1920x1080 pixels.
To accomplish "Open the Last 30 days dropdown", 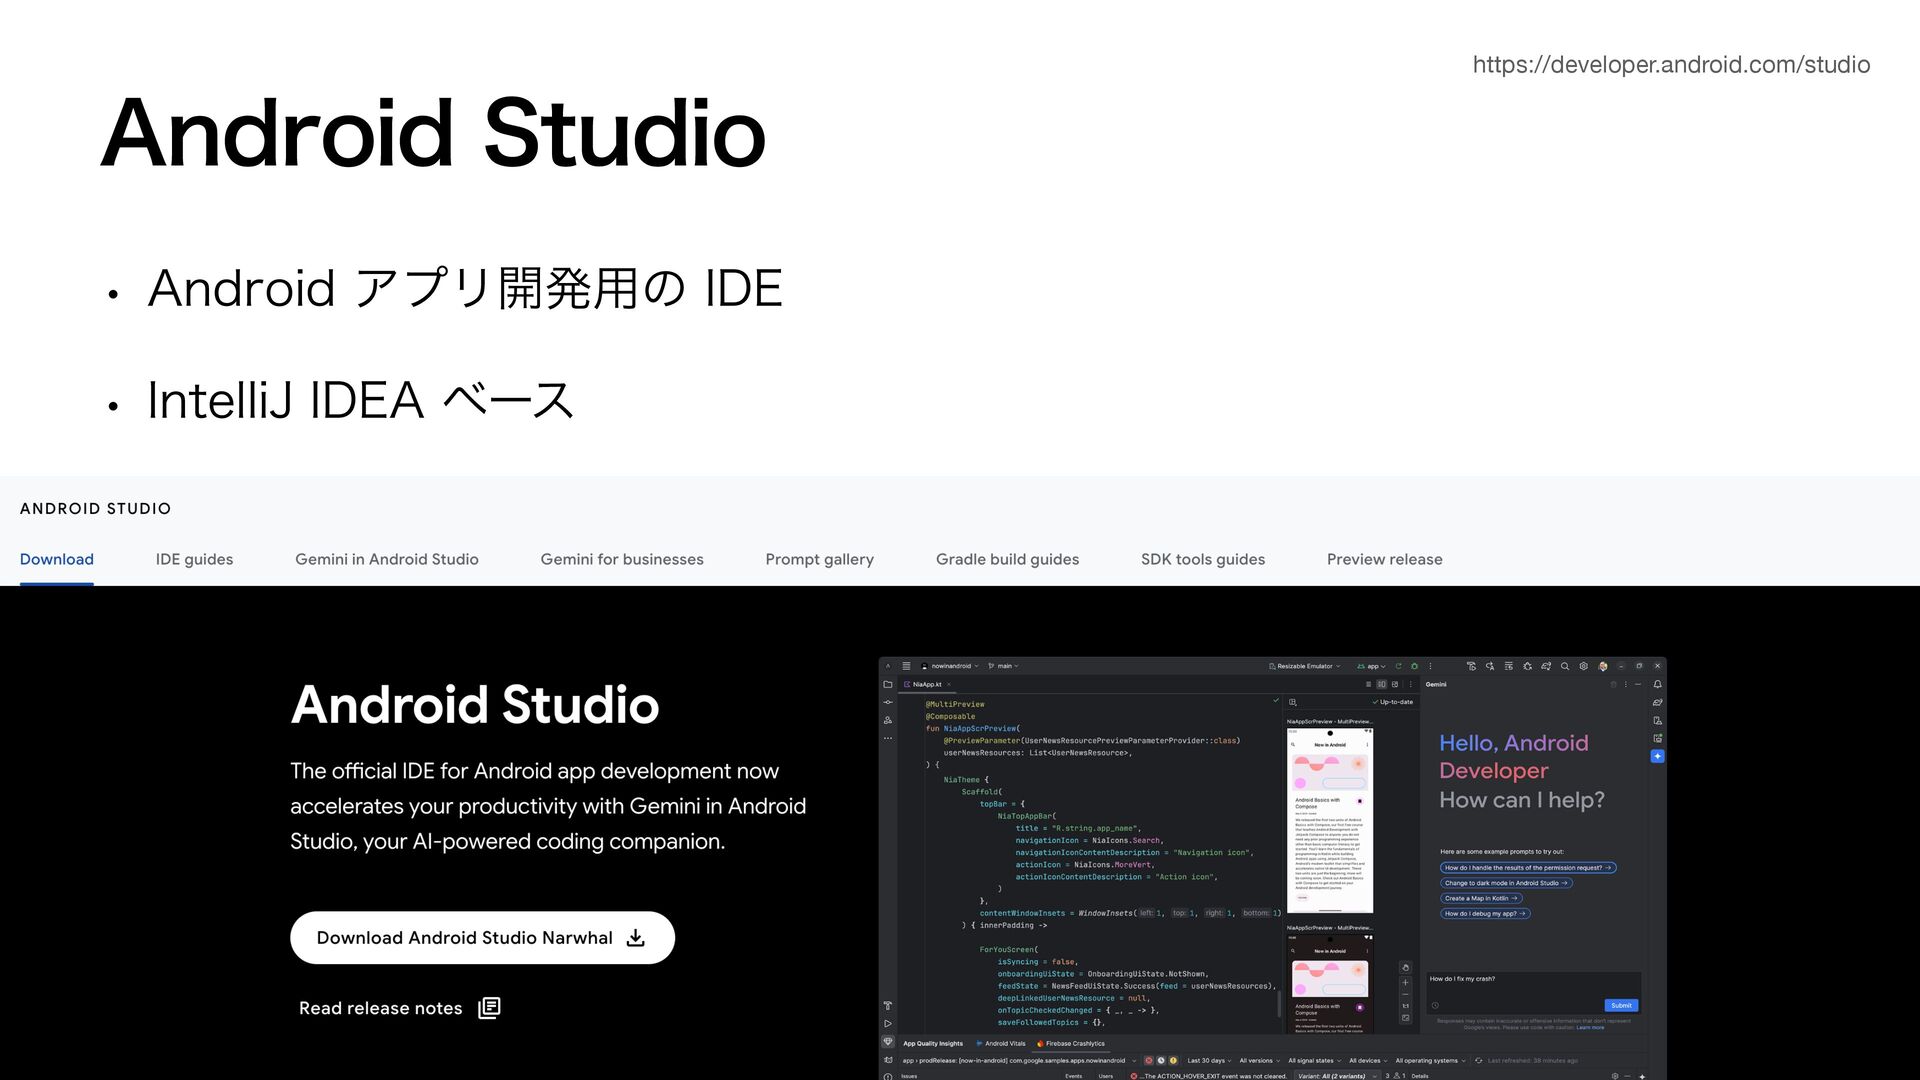I will (x=1210, y=1060).
